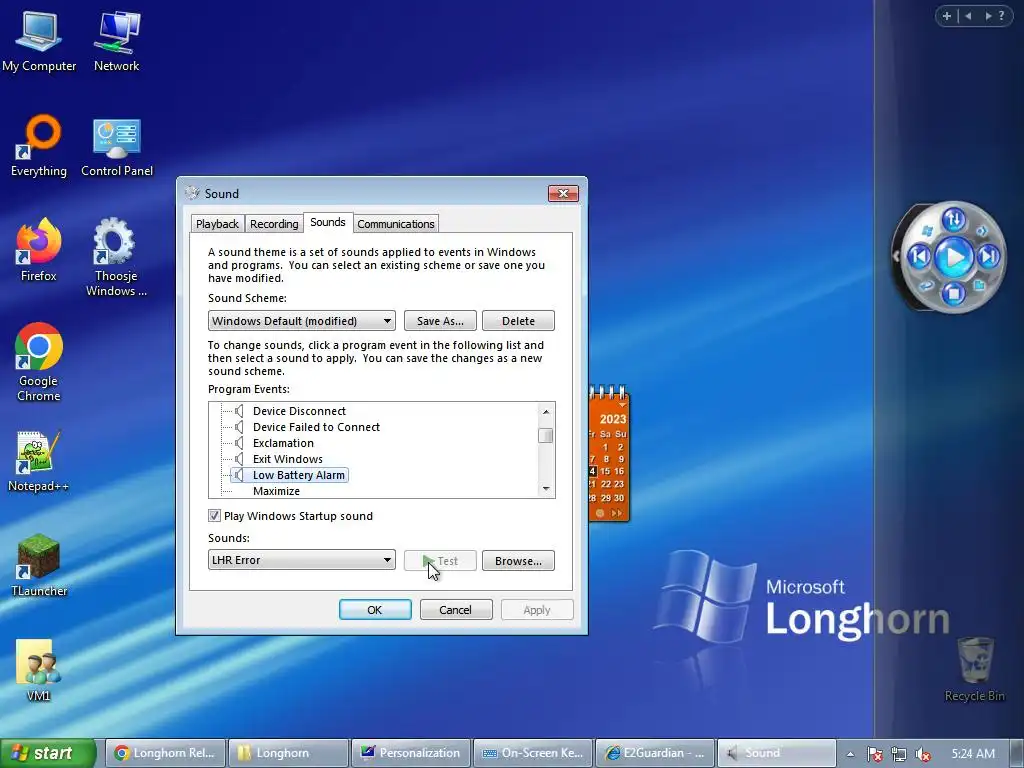Screen dimensions: 1024x768
Task: Open the Network desktop icon
Action: (x=116, y=40)
